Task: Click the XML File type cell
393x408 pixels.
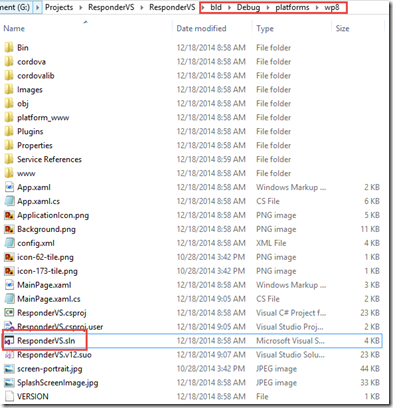Action: point(271,243)
